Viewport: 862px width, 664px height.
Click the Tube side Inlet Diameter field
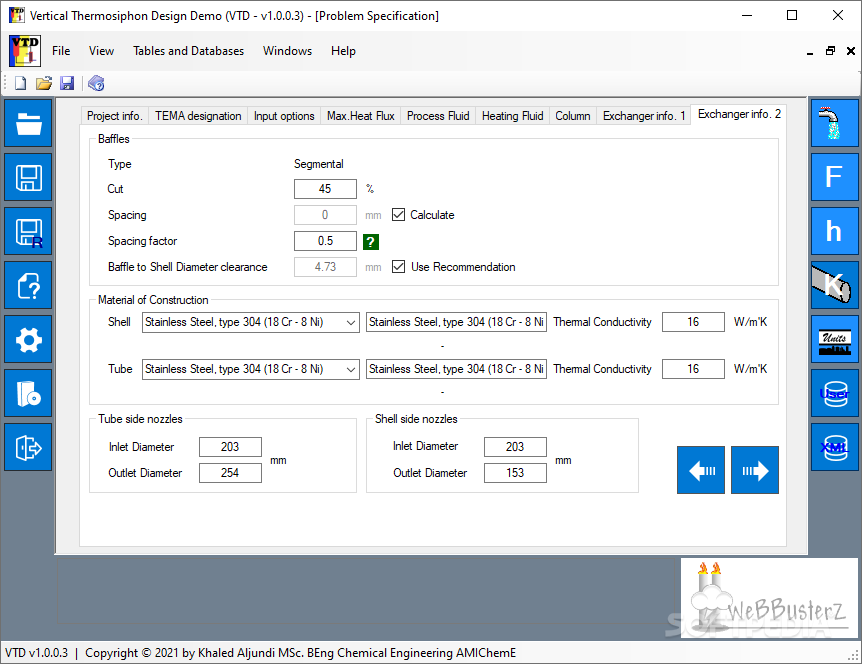pos(230,447)
